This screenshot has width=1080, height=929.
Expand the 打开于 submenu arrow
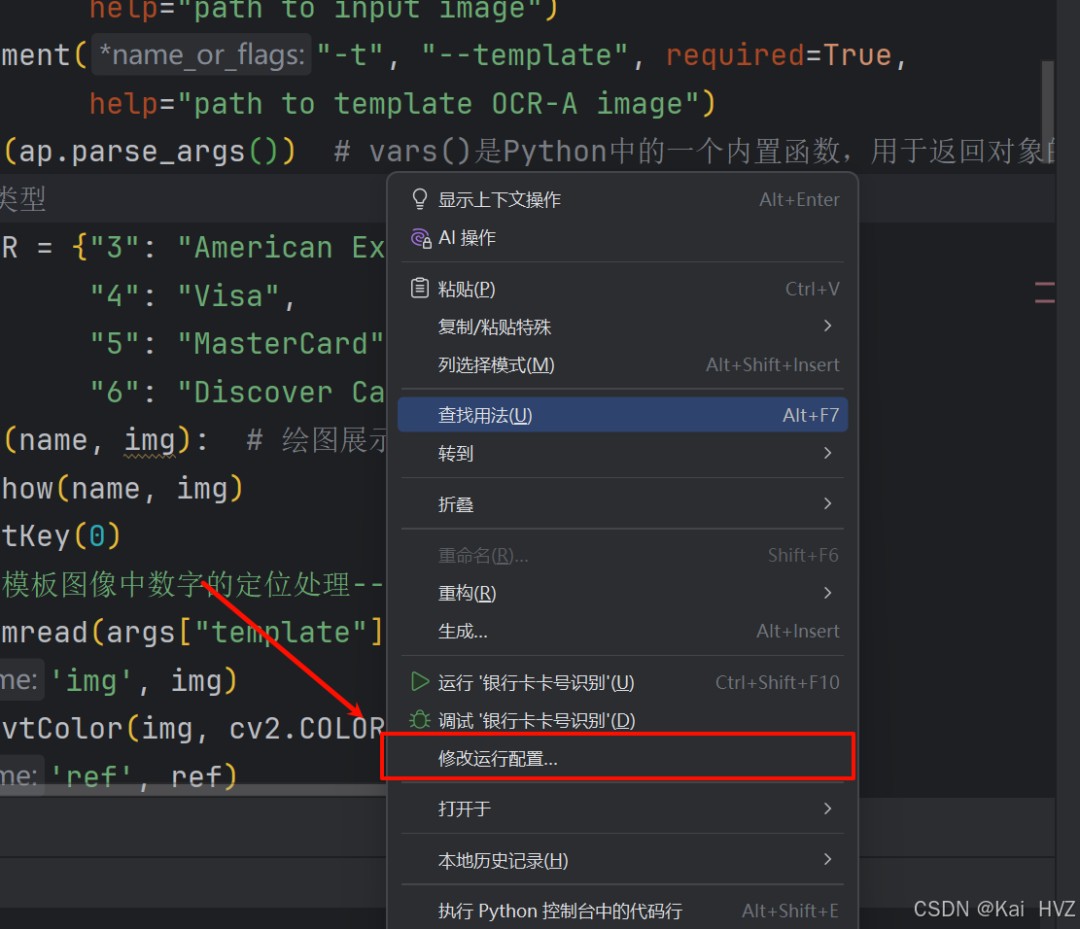(827, 808)
